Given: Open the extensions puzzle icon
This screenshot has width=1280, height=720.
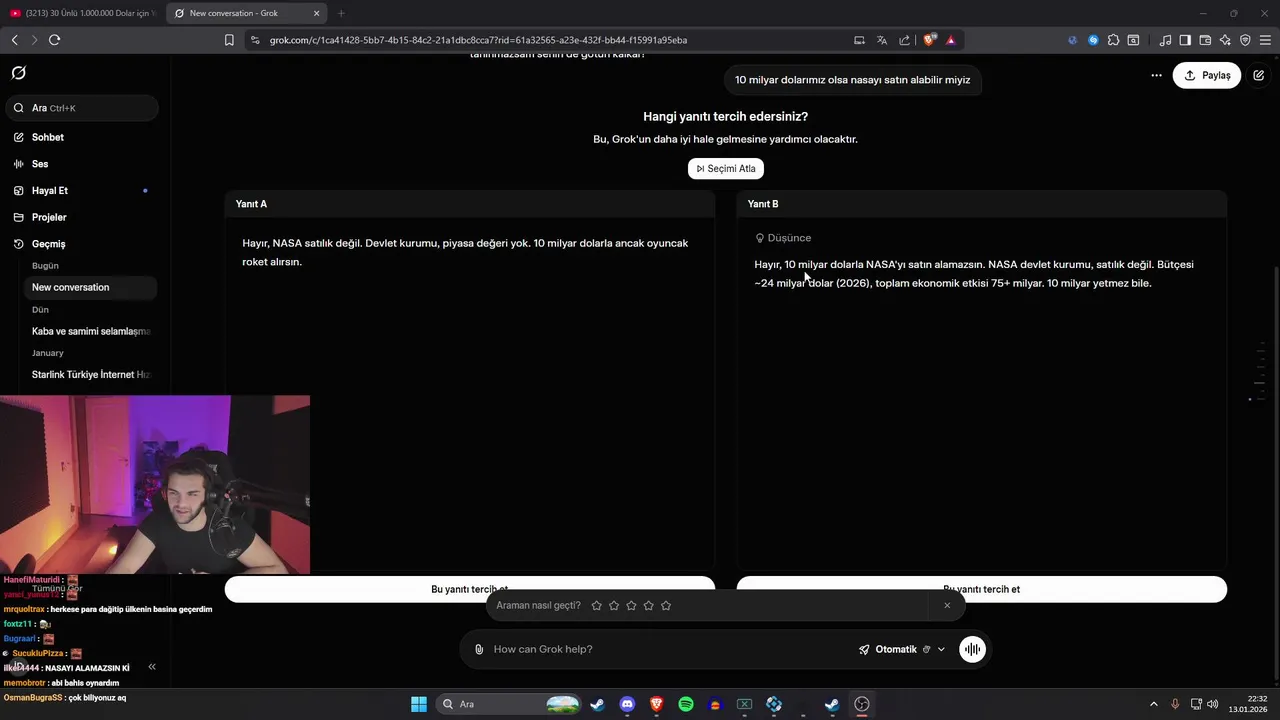Looking at the screenshot, I should (x=1113, y=40).
